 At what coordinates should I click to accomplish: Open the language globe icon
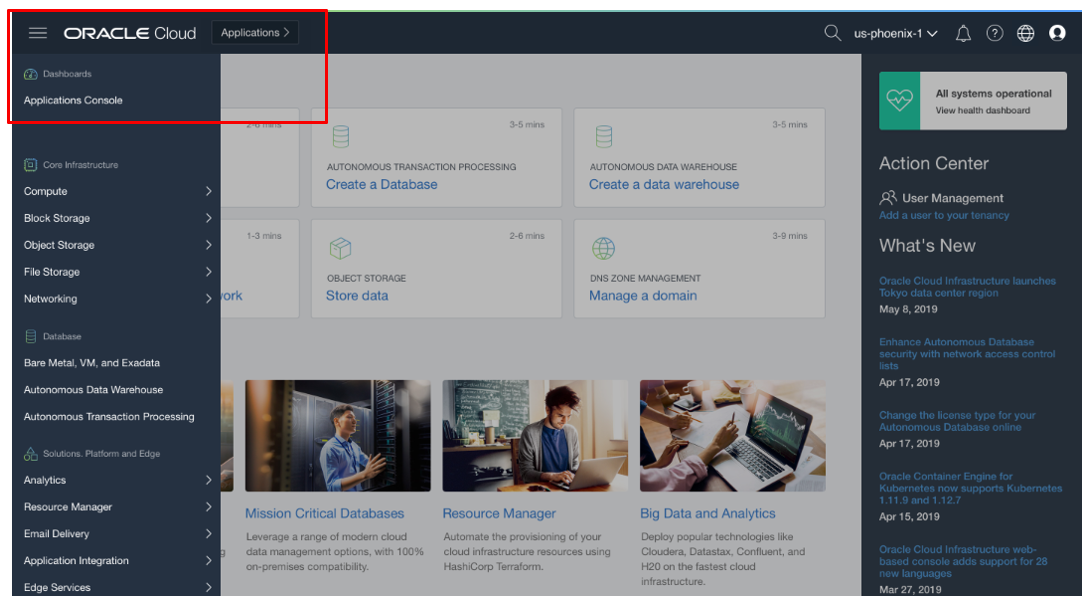(1025, 33)
